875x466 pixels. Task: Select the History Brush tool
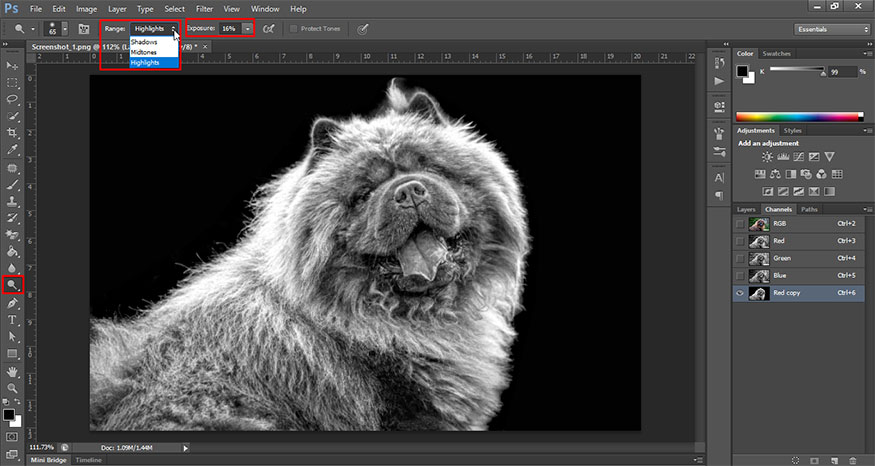(12, 218)
